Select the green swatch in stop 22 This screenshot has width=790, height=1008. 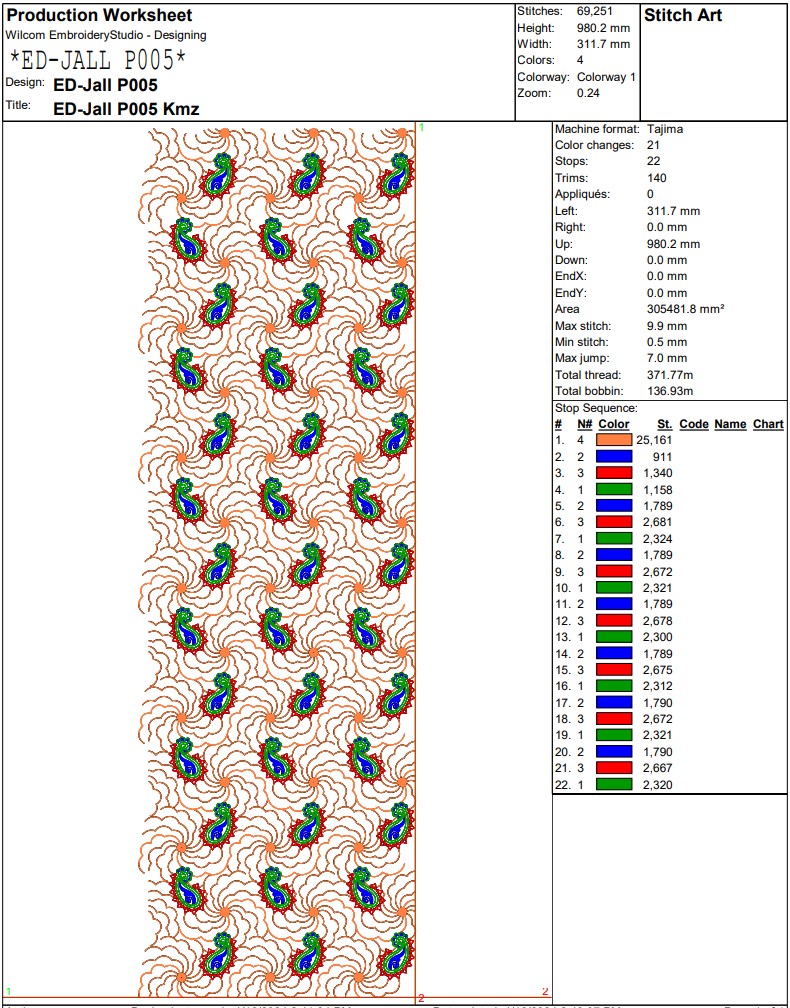pos(614,785)
